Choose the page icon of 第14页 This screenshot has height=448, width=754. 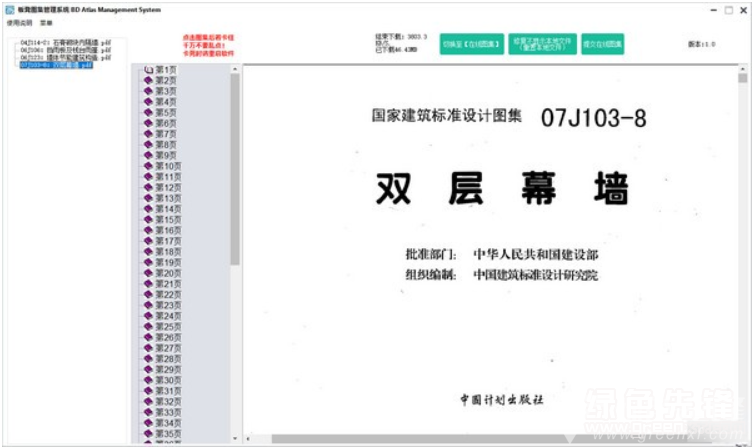tap(149, 209)
